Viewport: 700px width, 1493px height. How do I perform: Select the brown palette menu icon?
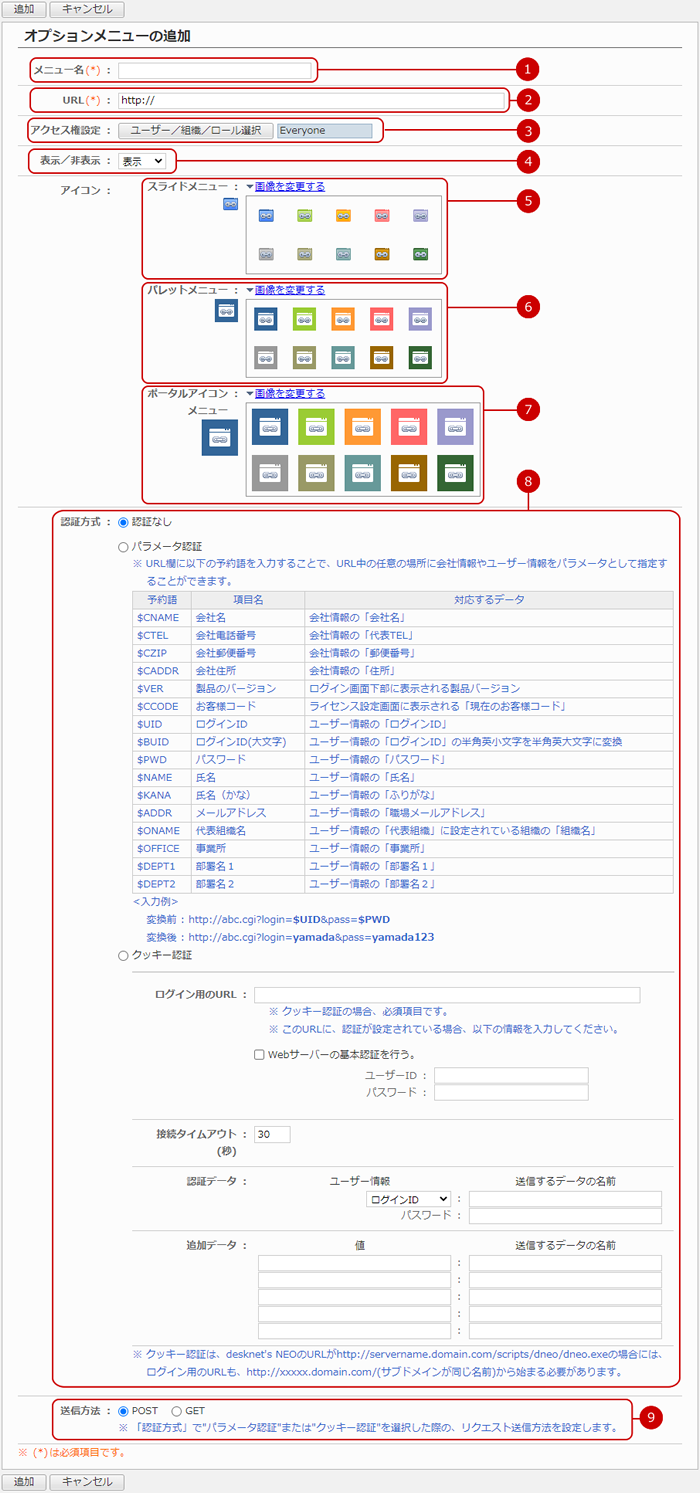point(382,358)
